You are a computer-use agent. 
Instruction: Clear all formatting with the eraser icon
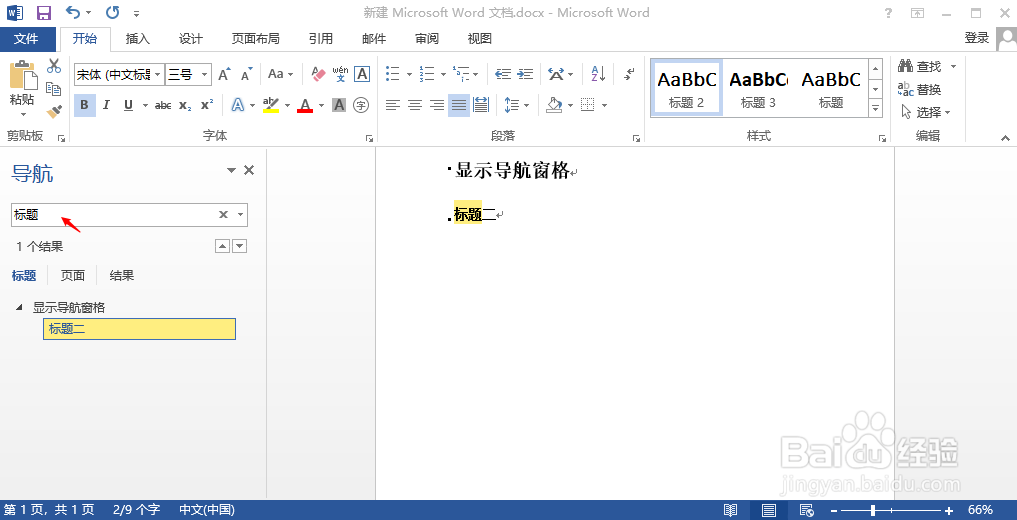coord(318,74)
